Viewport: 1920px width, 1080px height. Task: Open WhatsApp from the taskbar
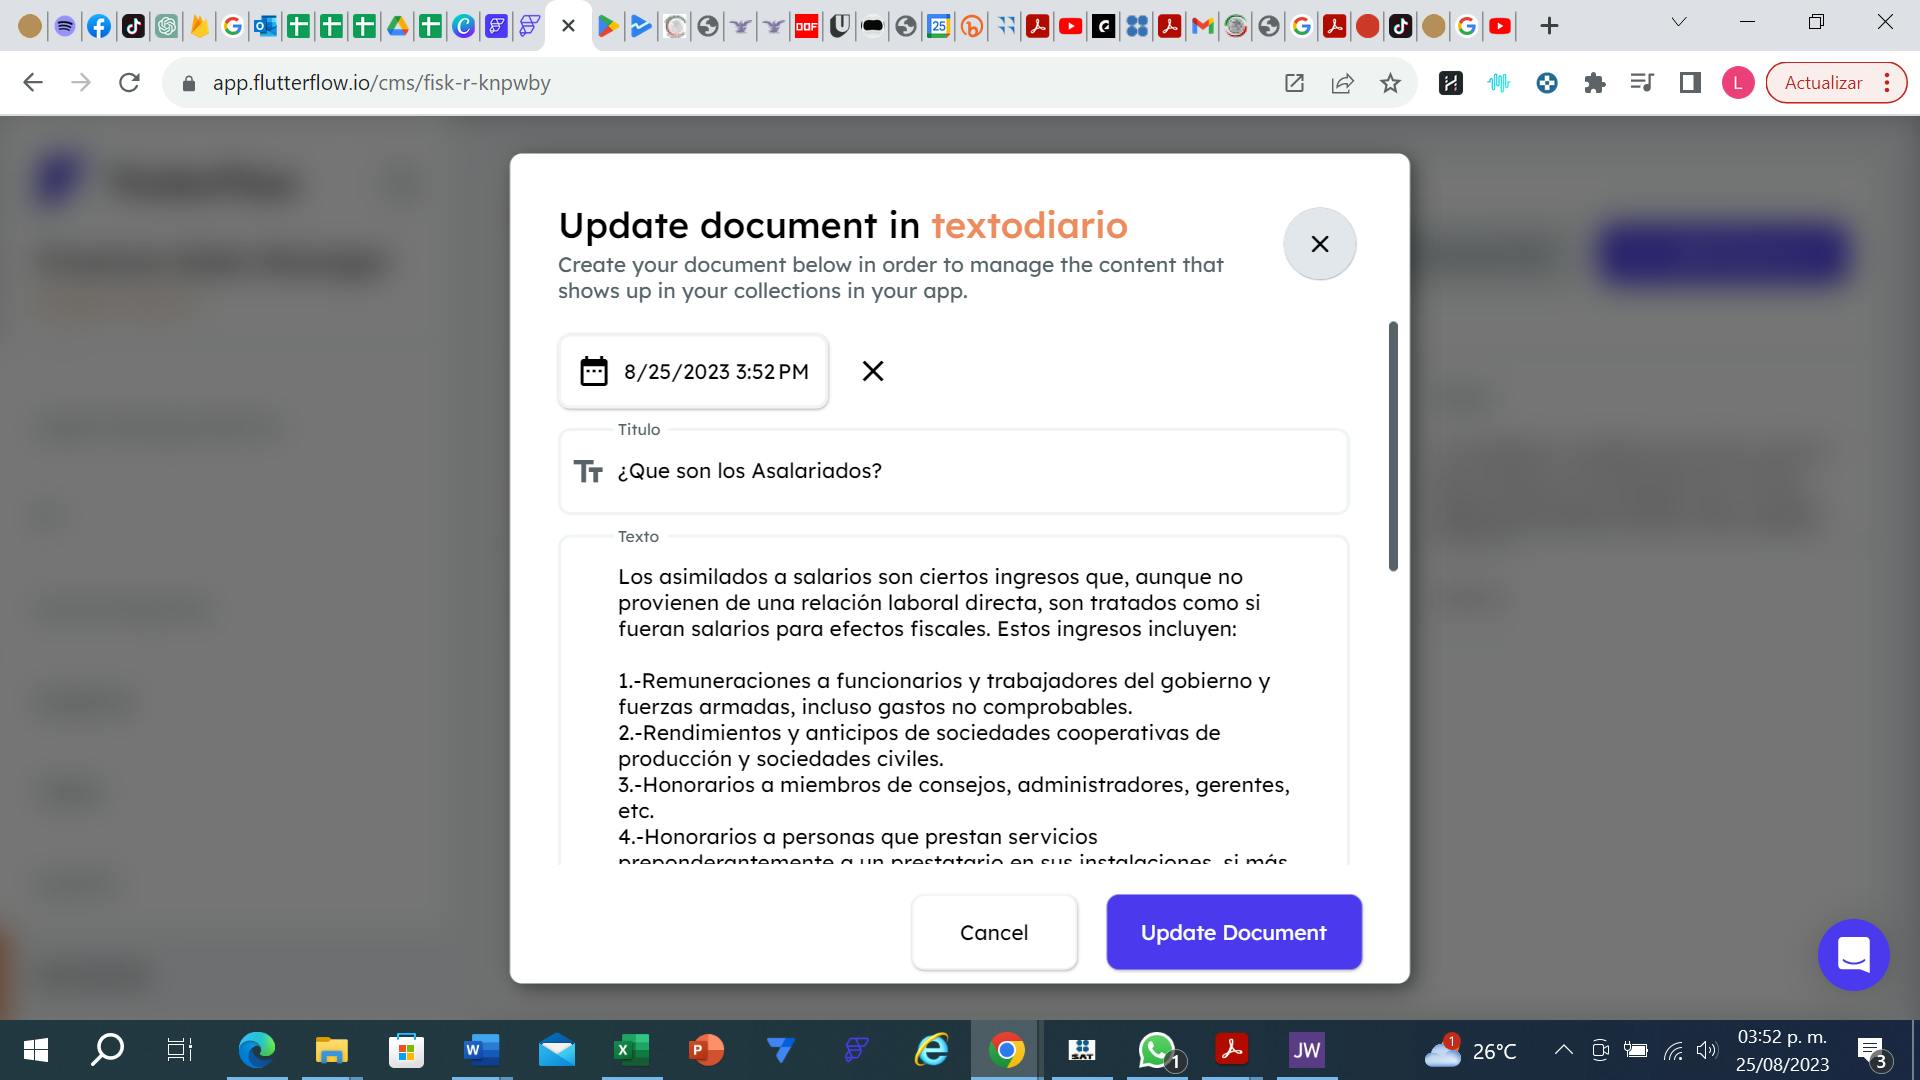(1157, 1050)
